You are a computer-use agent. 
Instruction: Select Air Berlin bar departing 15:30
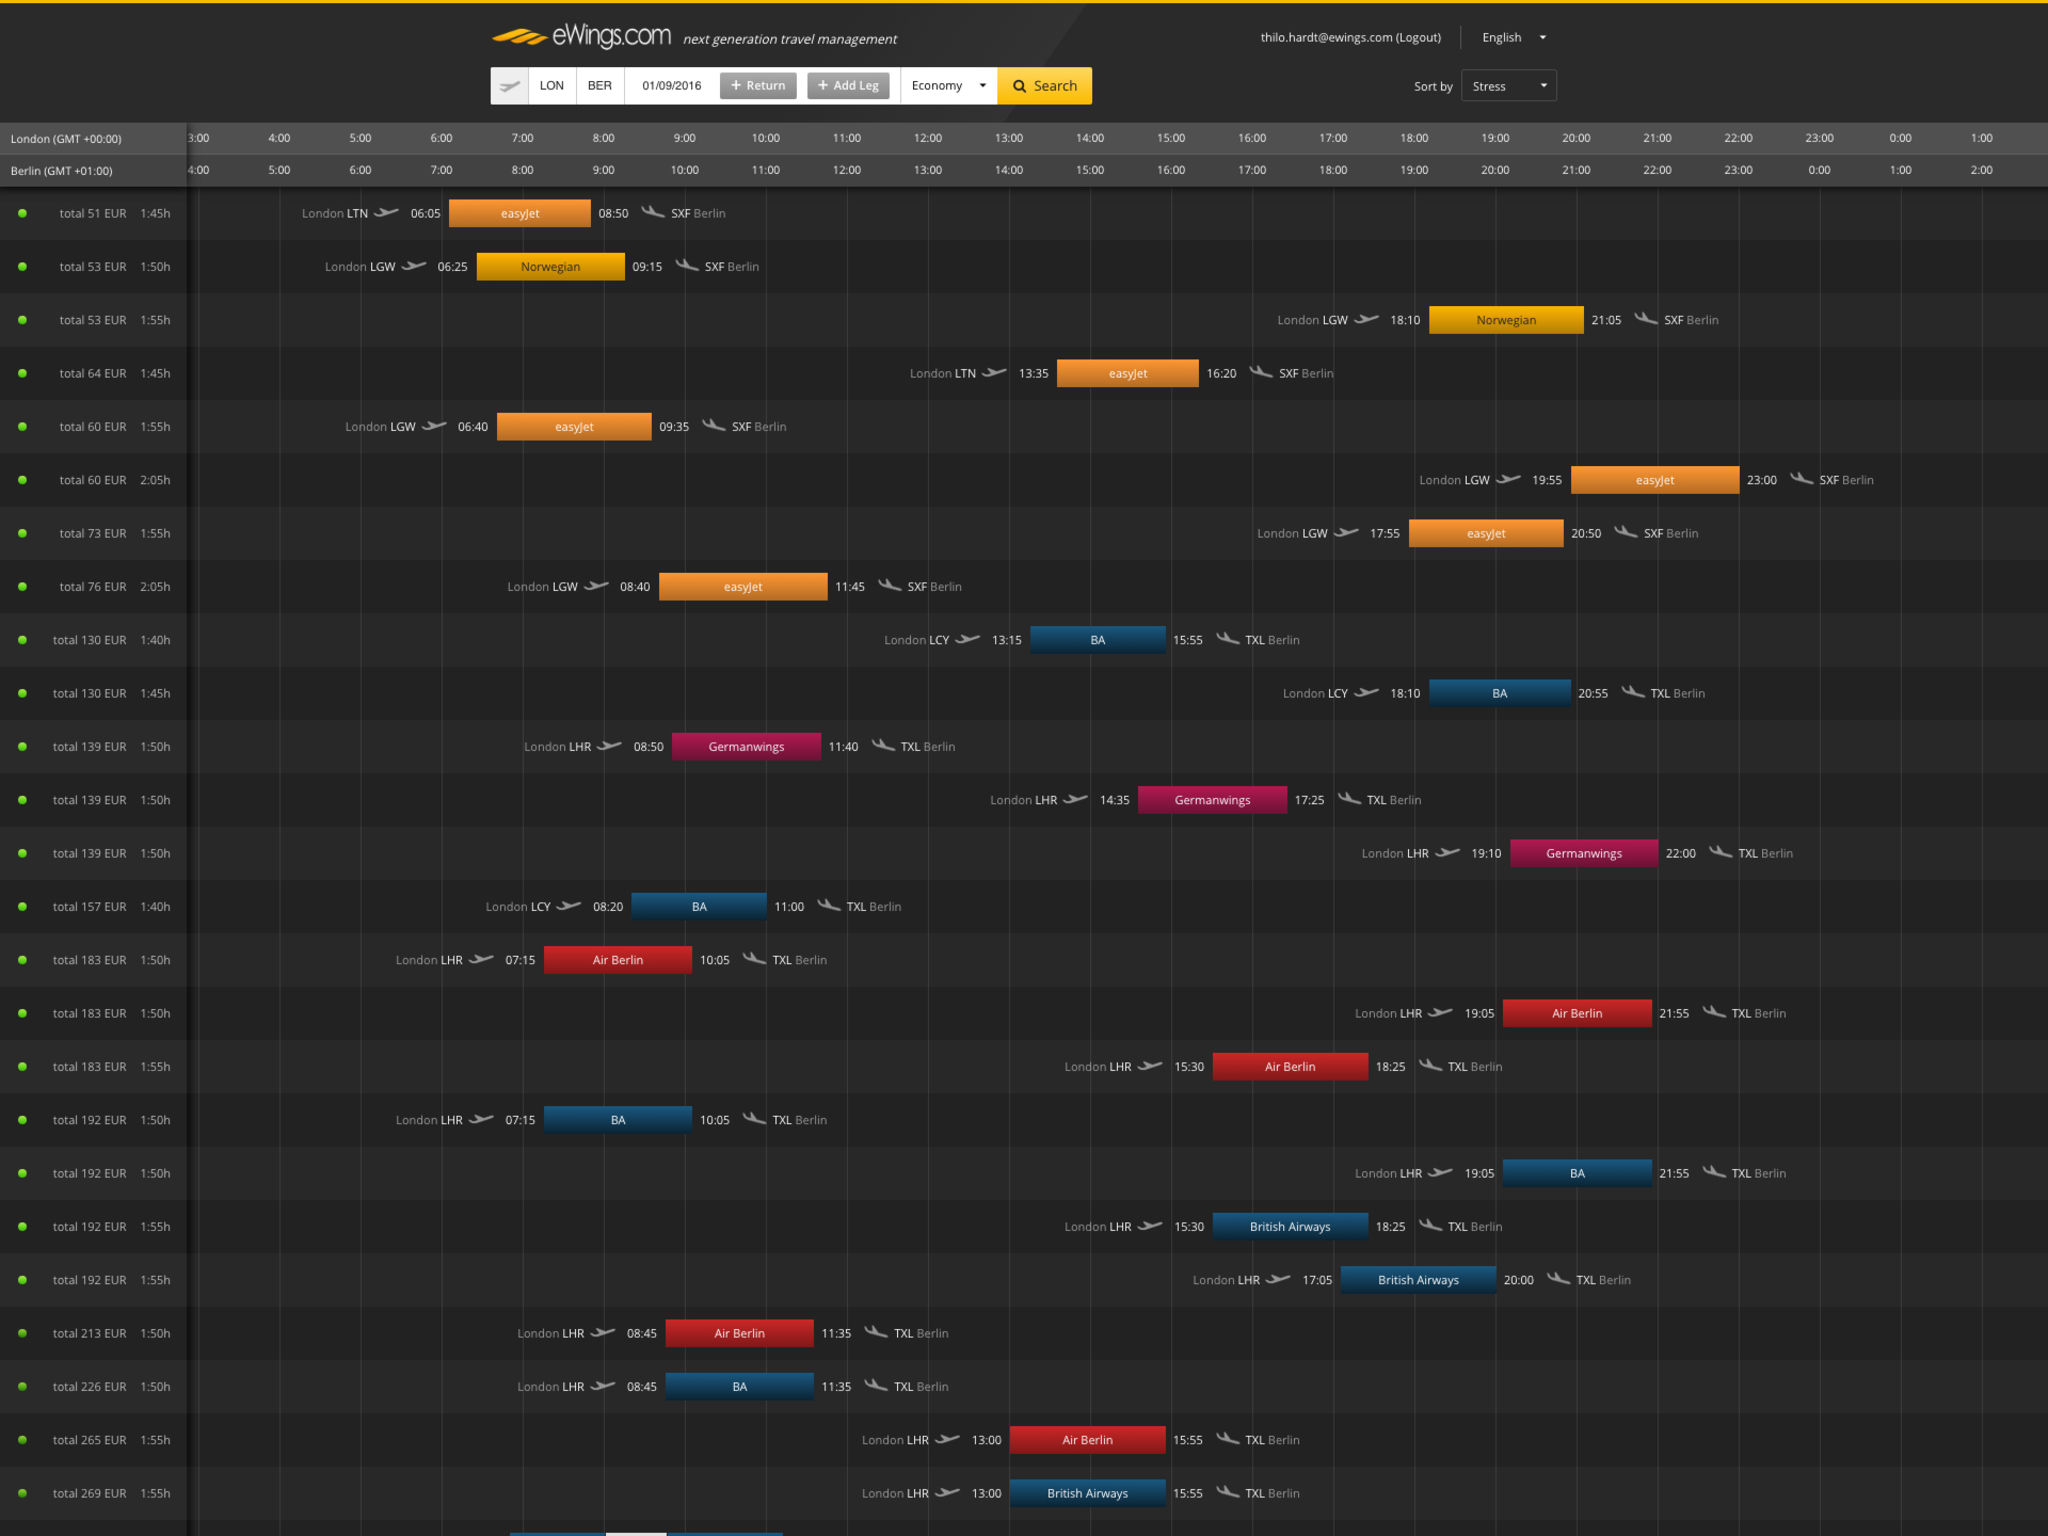pyautogui.click(x=1290, y=1067)
